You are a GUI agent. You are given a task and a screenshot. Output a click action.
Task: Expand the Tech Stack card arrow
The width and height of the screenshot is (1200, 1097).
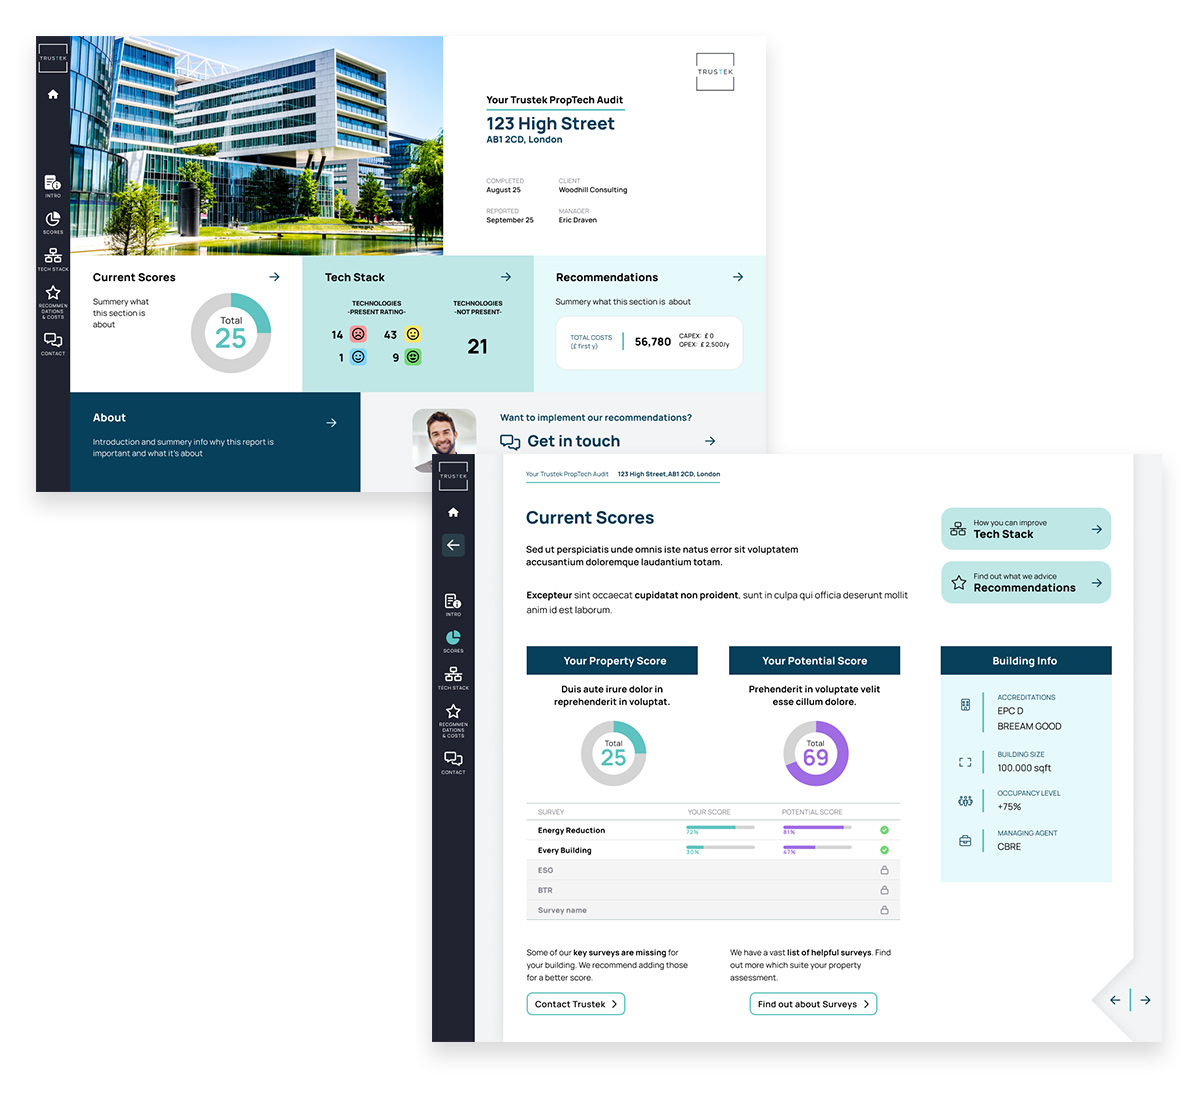[x=506, y=277]
